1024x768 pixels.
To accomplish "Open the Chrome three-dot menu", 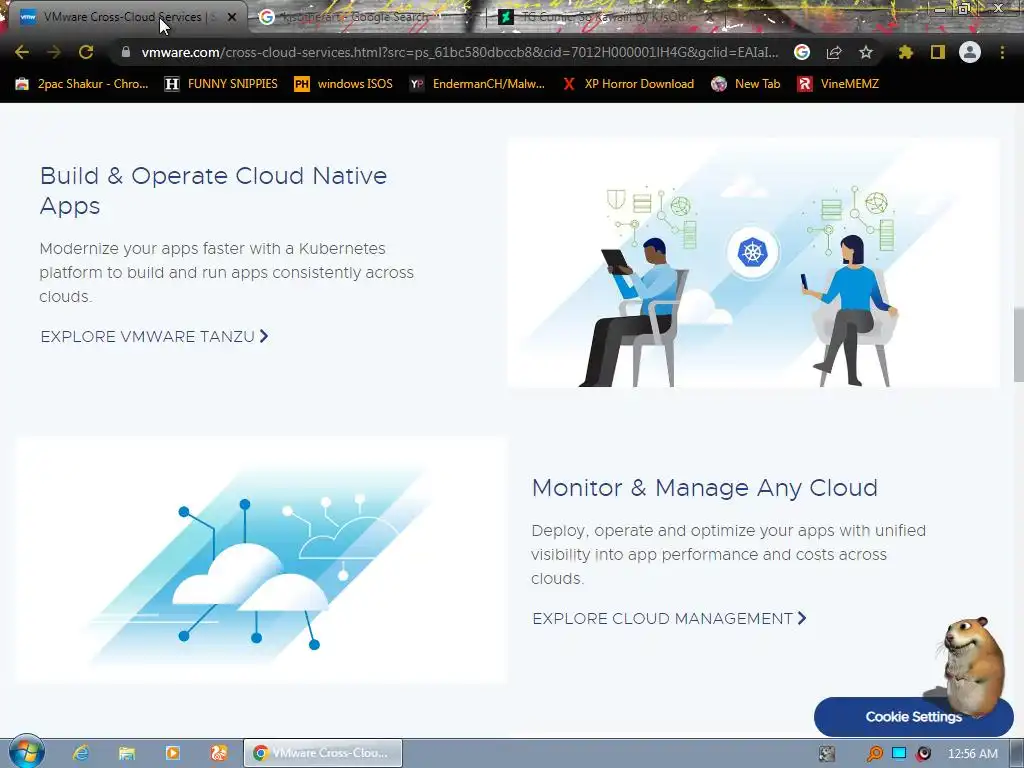I will [1002, 52].
